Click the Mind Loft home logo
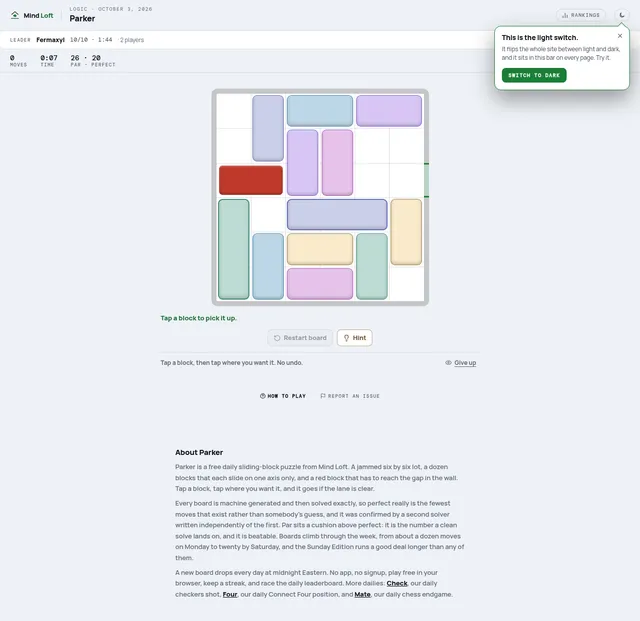The image size is (640, 621). coord(32,16)
